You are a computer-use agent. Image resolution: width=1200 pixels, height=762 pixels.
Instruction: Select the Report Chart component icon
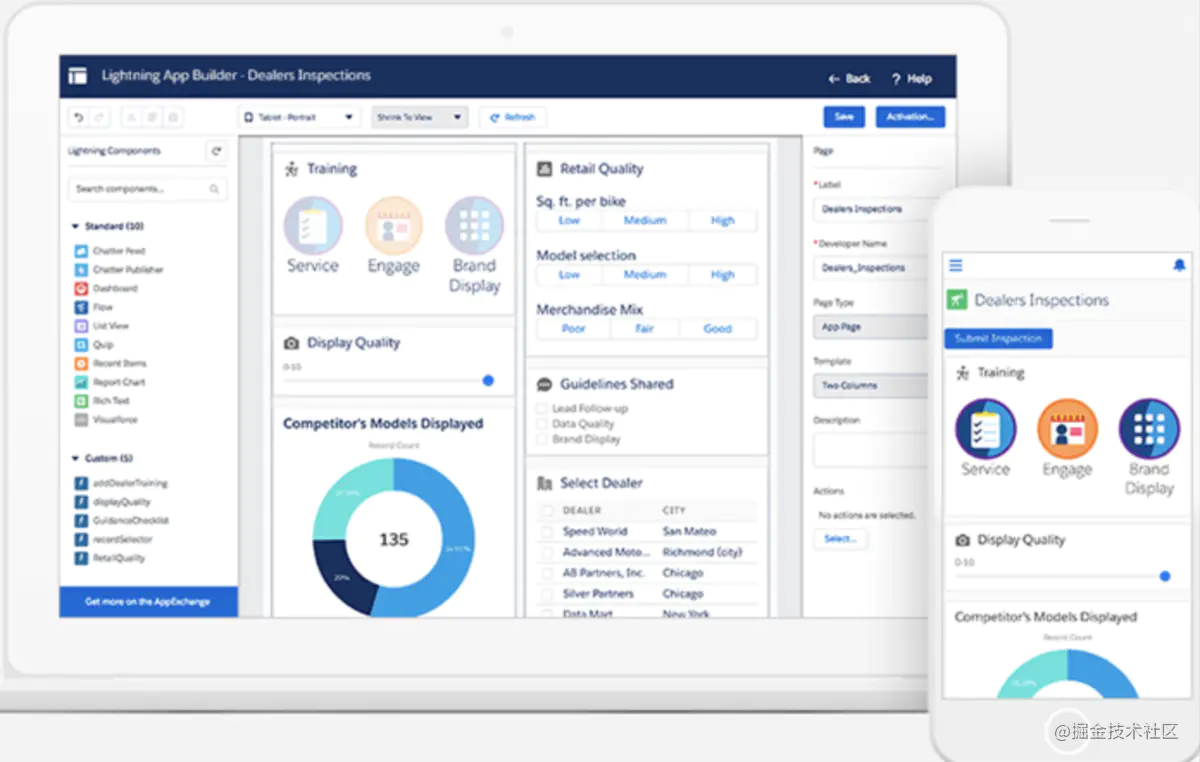pyautogui.click(x=81, y=382)
